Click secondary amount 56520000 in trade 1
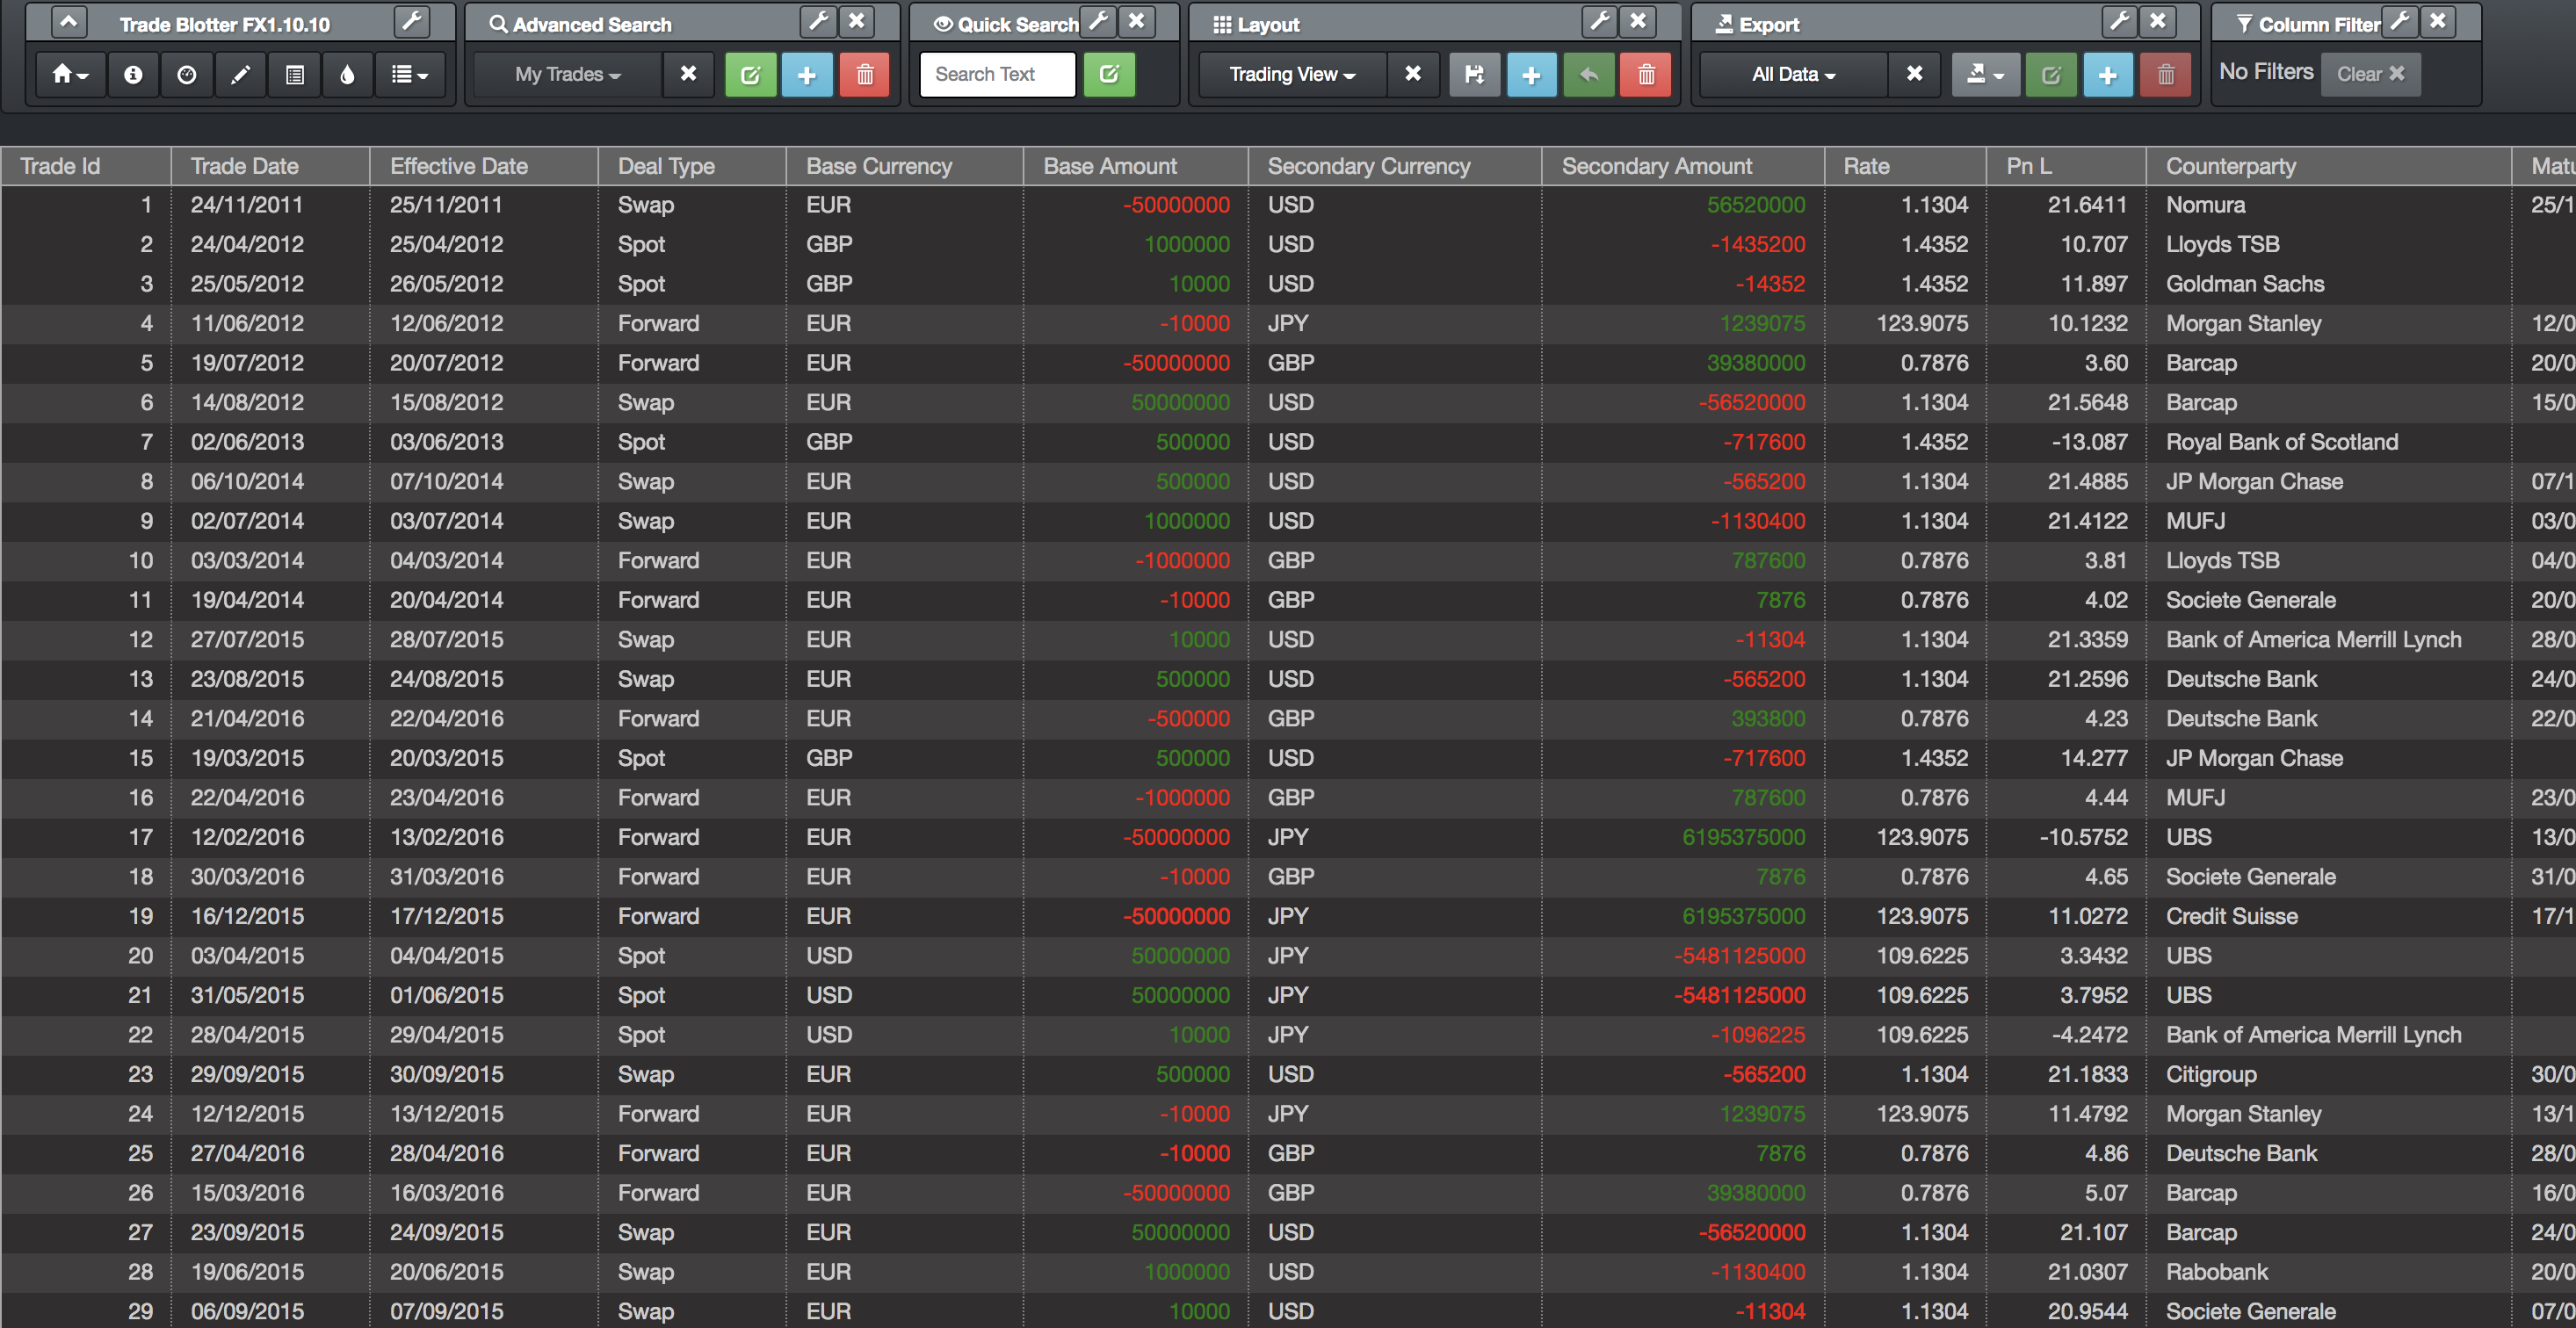Viewport: 2576px width, 1328px height. 1683,205
